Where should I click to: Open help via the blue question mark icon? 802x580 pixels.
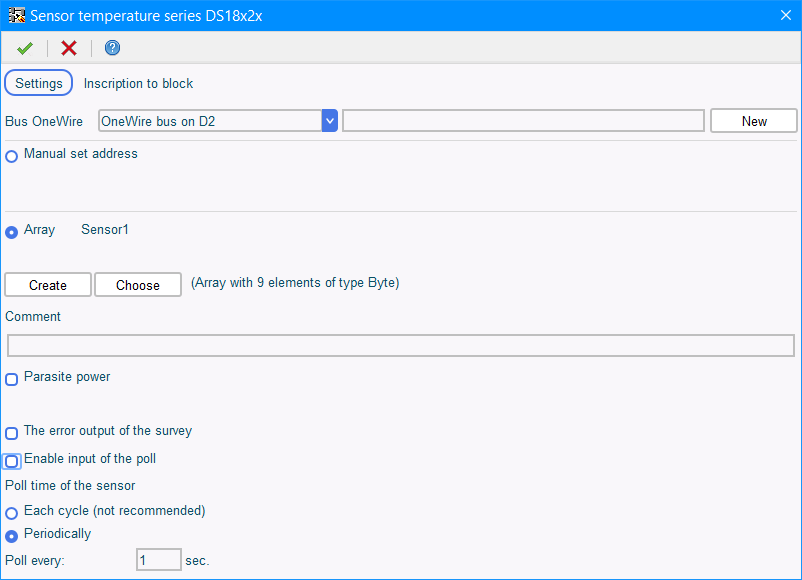[x=112, y=48]
